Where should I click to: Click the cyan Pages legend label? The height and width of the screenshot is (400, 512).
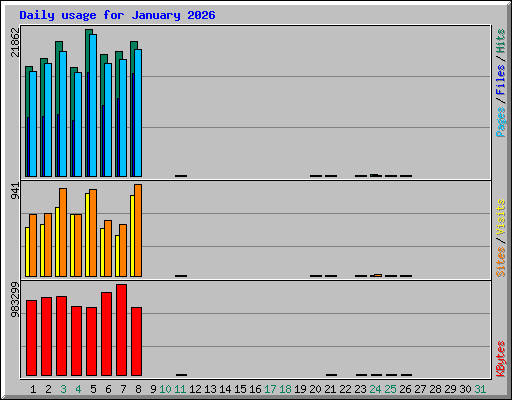(x=500, y=122)
